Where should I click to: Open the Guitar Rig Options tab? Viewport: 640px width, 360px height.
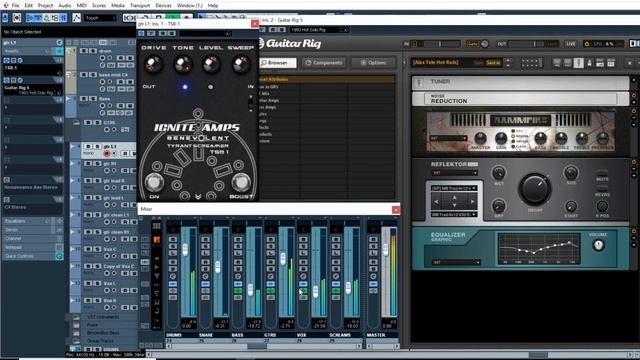click(x=373, y=63)
